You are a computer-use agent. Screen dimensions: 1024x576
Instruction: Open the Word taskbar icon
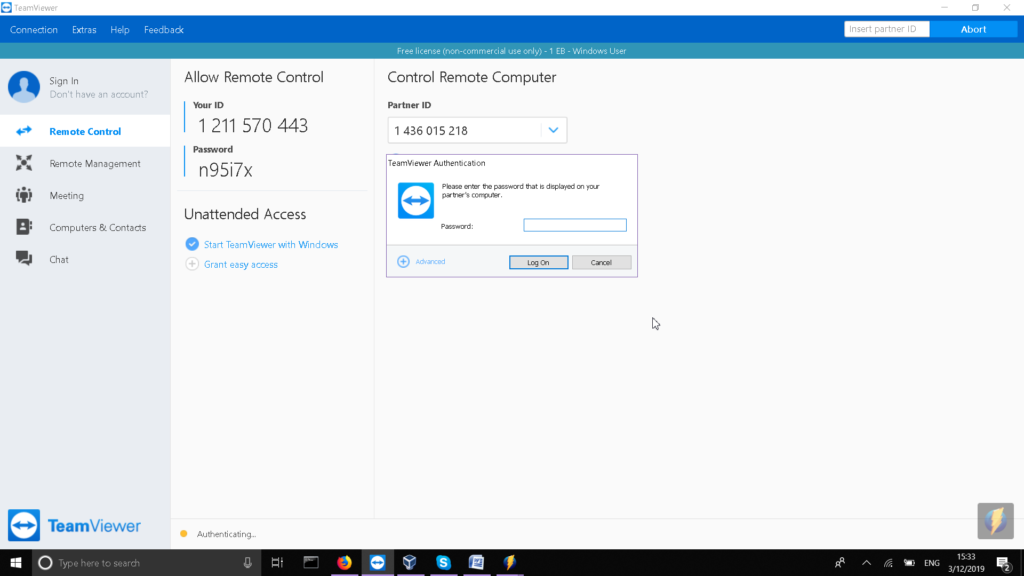[477, 562]
